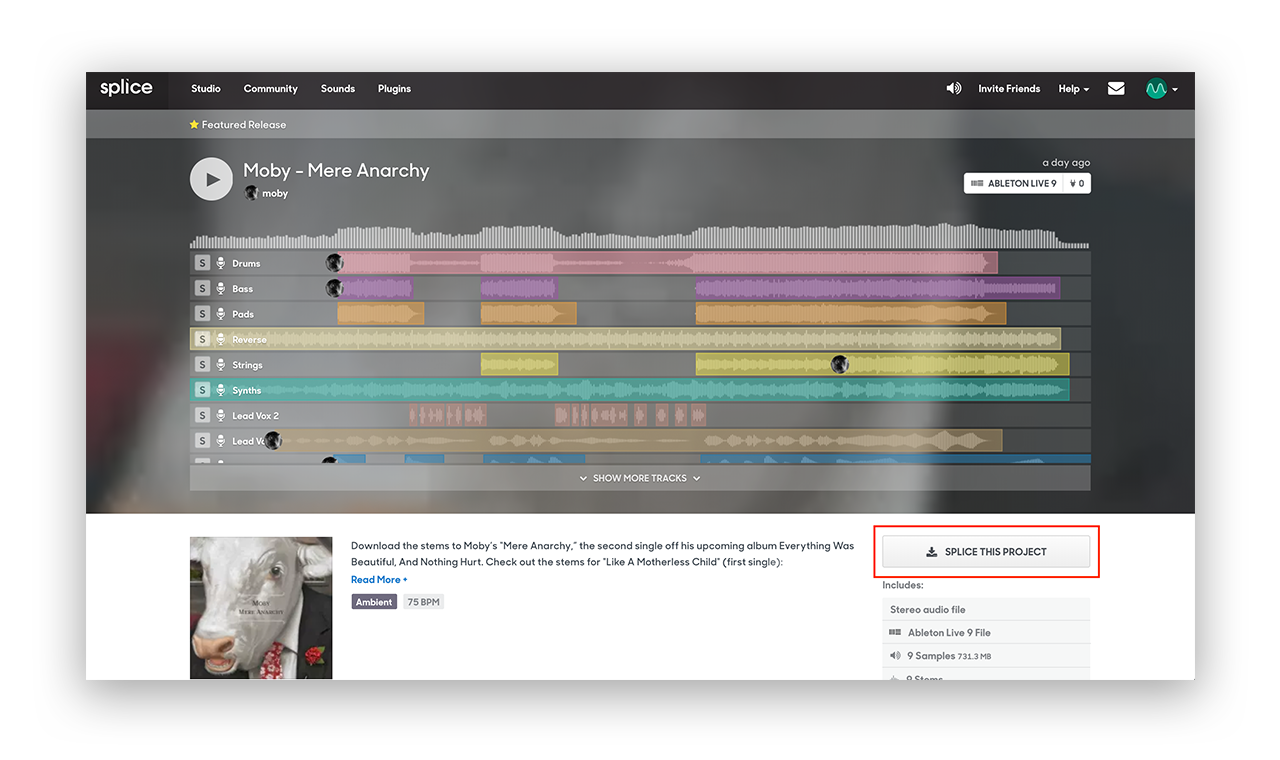The height and width of the screenshot is (760, 1280).
Task: Click the 75 BPM tag
Action: pyautogui.click(x=423, y=602)
